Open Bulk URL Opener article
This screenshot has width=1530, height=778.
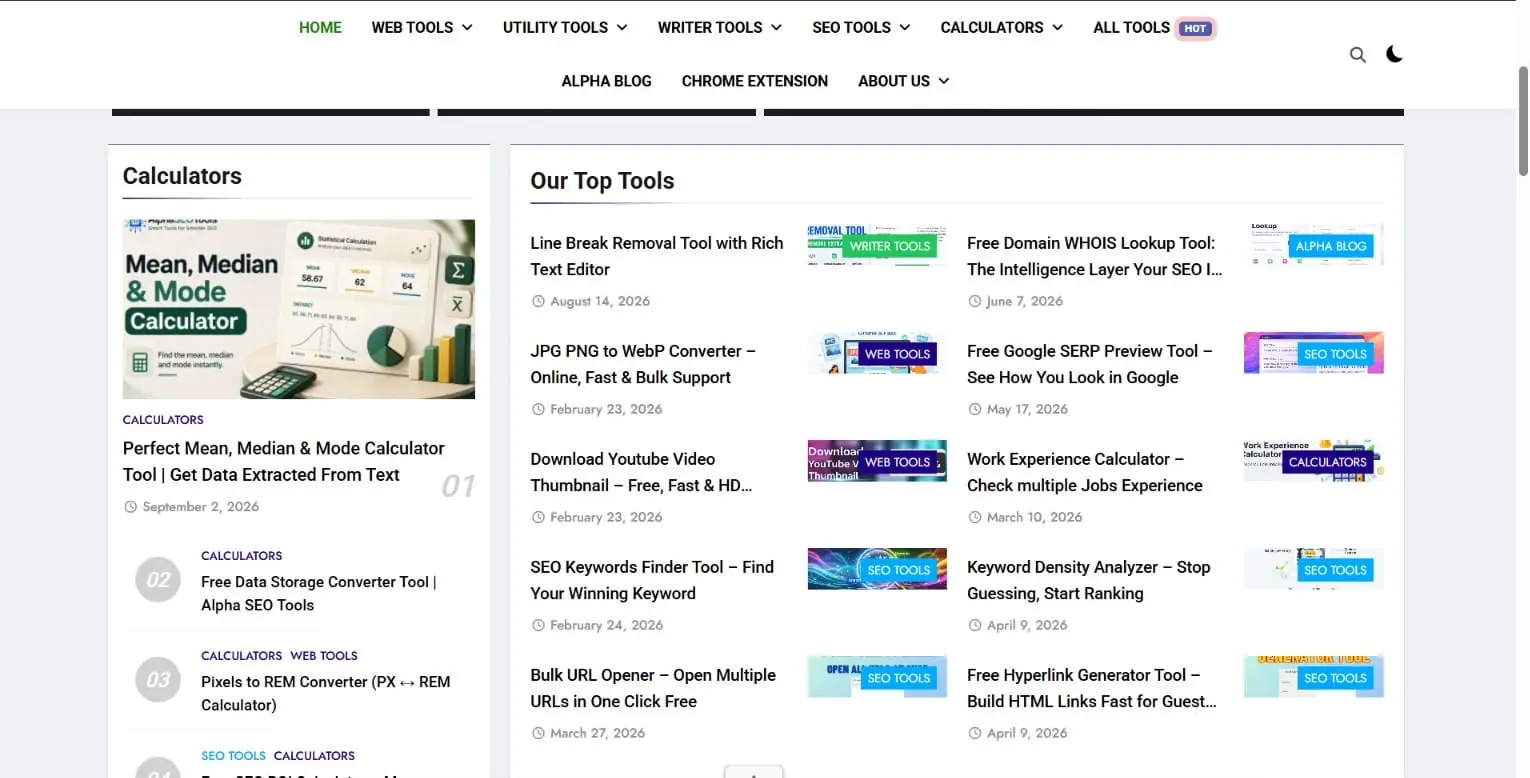coord(653,688)
